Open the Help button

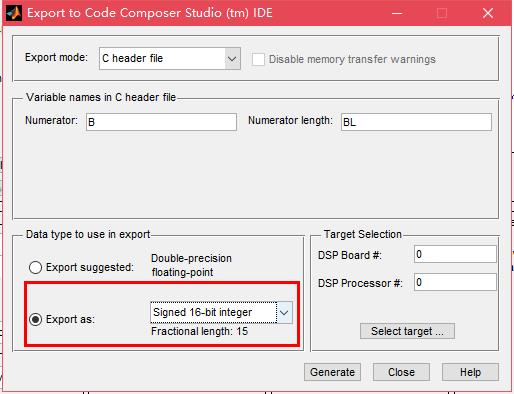click(470, 372)
